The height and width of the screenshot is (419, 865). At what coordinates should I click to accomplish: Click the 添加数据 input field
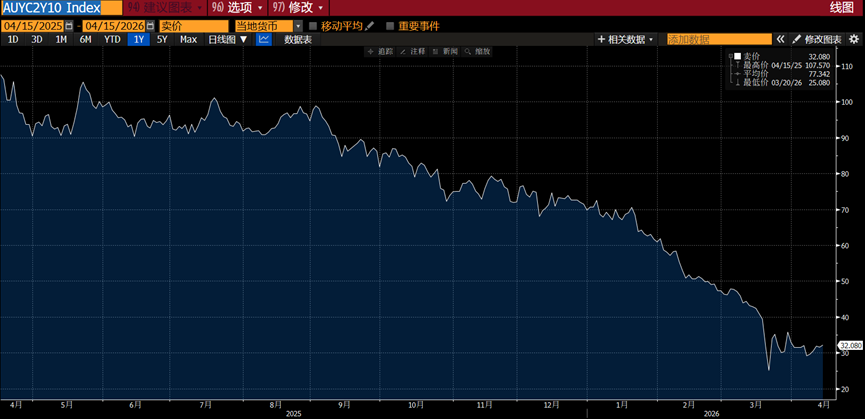(x=719, y=40)
